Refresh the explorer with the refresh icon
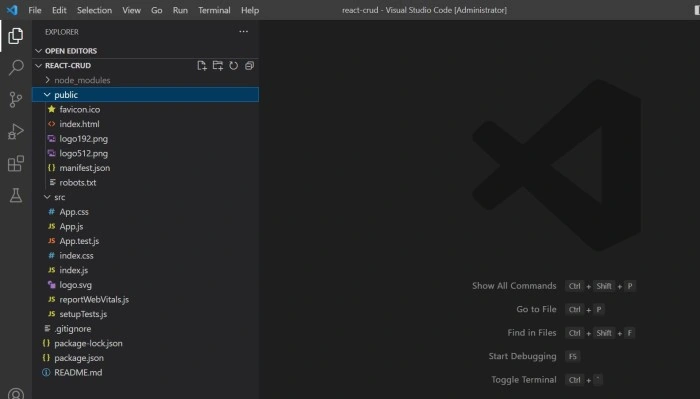700x399 pixels. click(233, 66)
